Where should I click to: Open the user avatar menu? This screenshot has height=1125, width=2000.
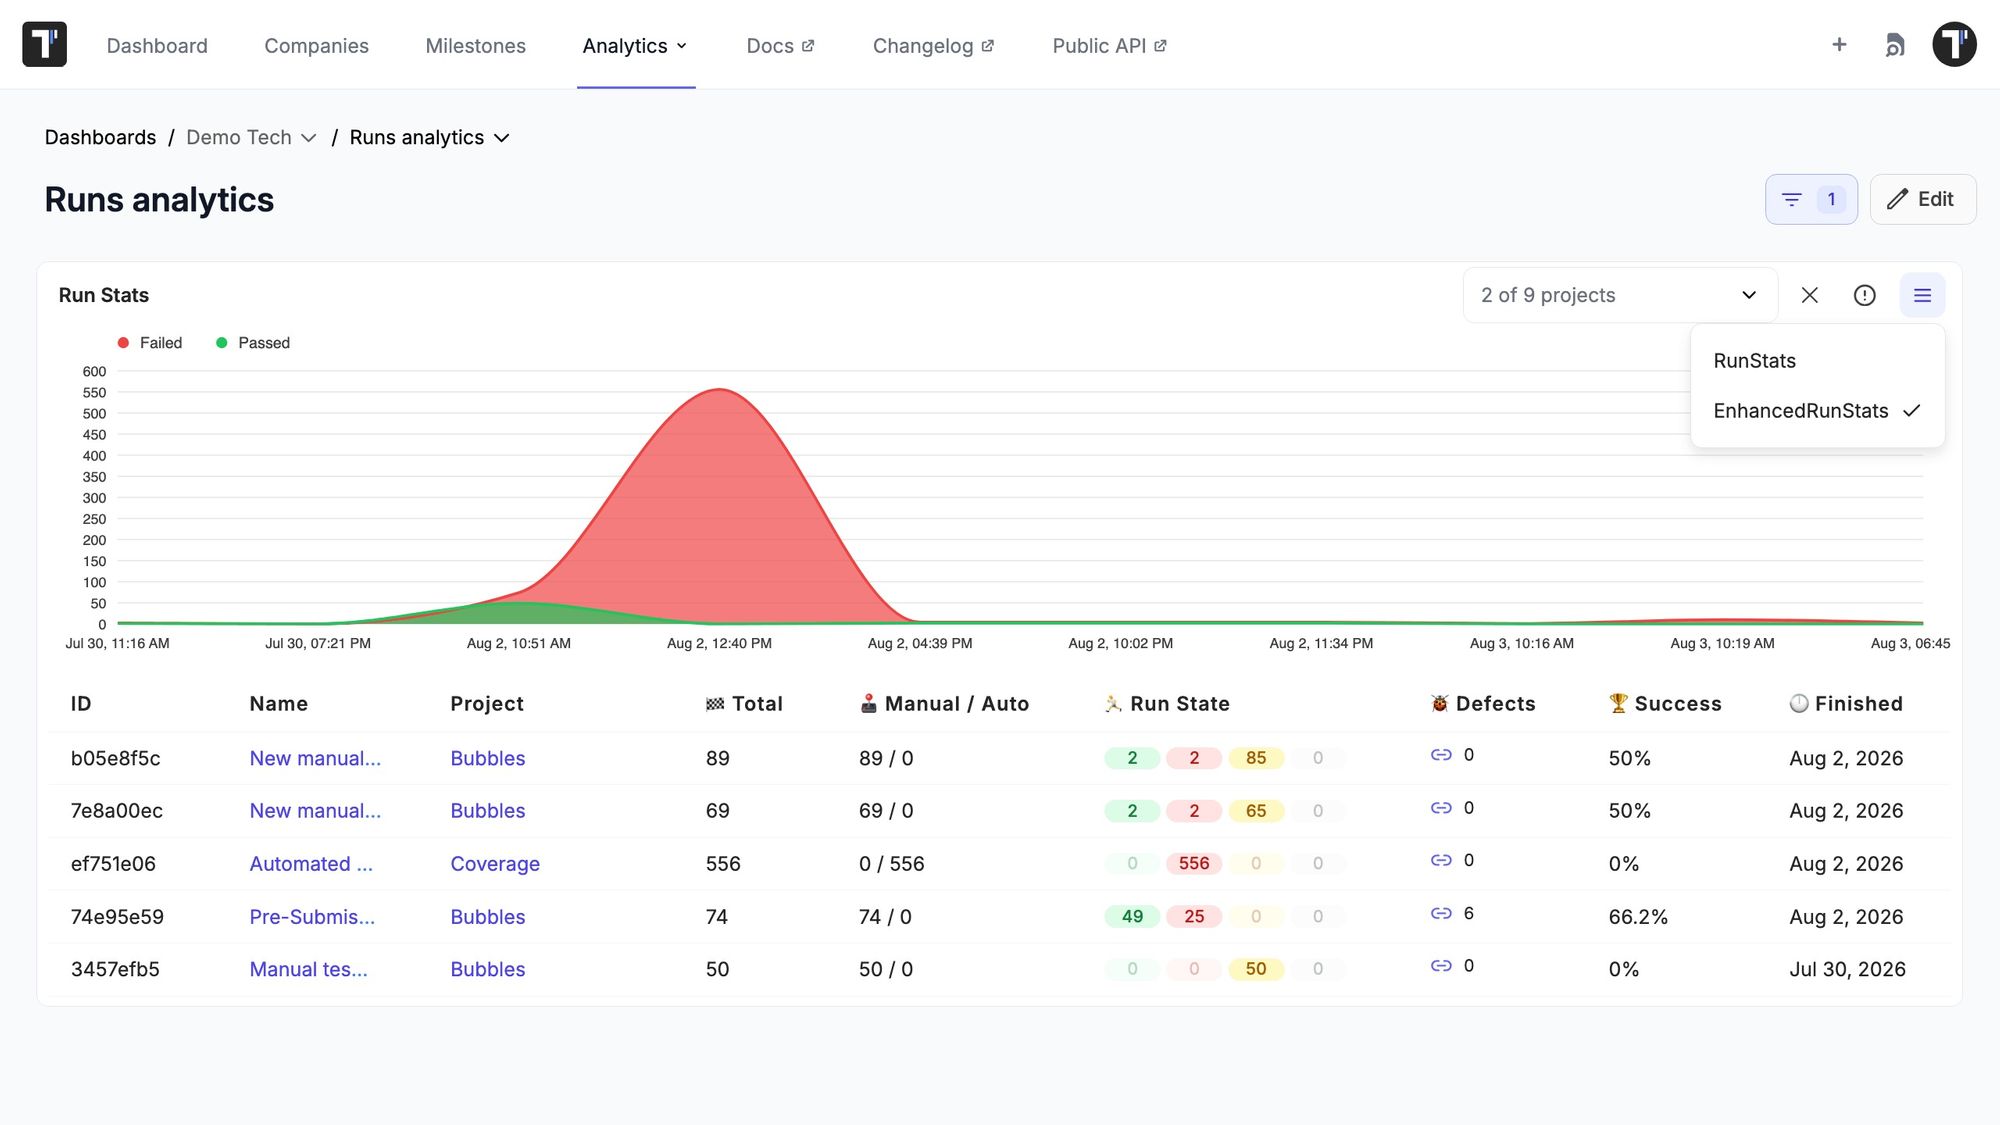pos(1954,44)
